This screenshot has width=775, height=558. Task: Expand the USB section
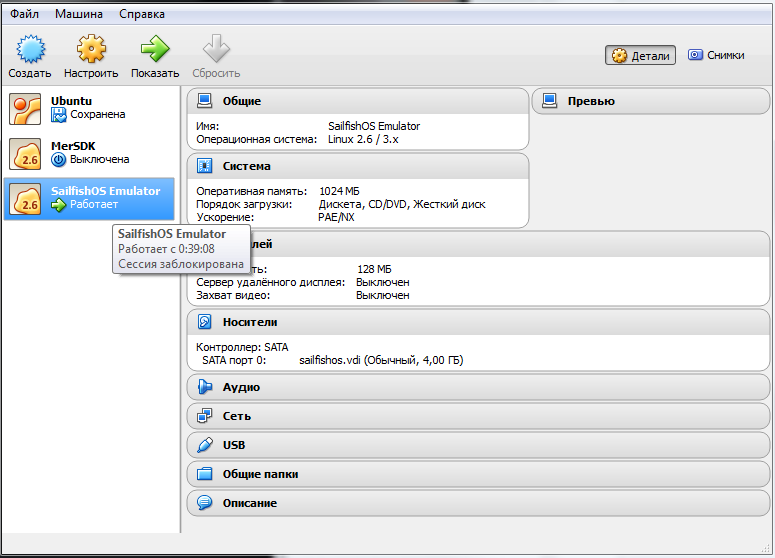478,445
